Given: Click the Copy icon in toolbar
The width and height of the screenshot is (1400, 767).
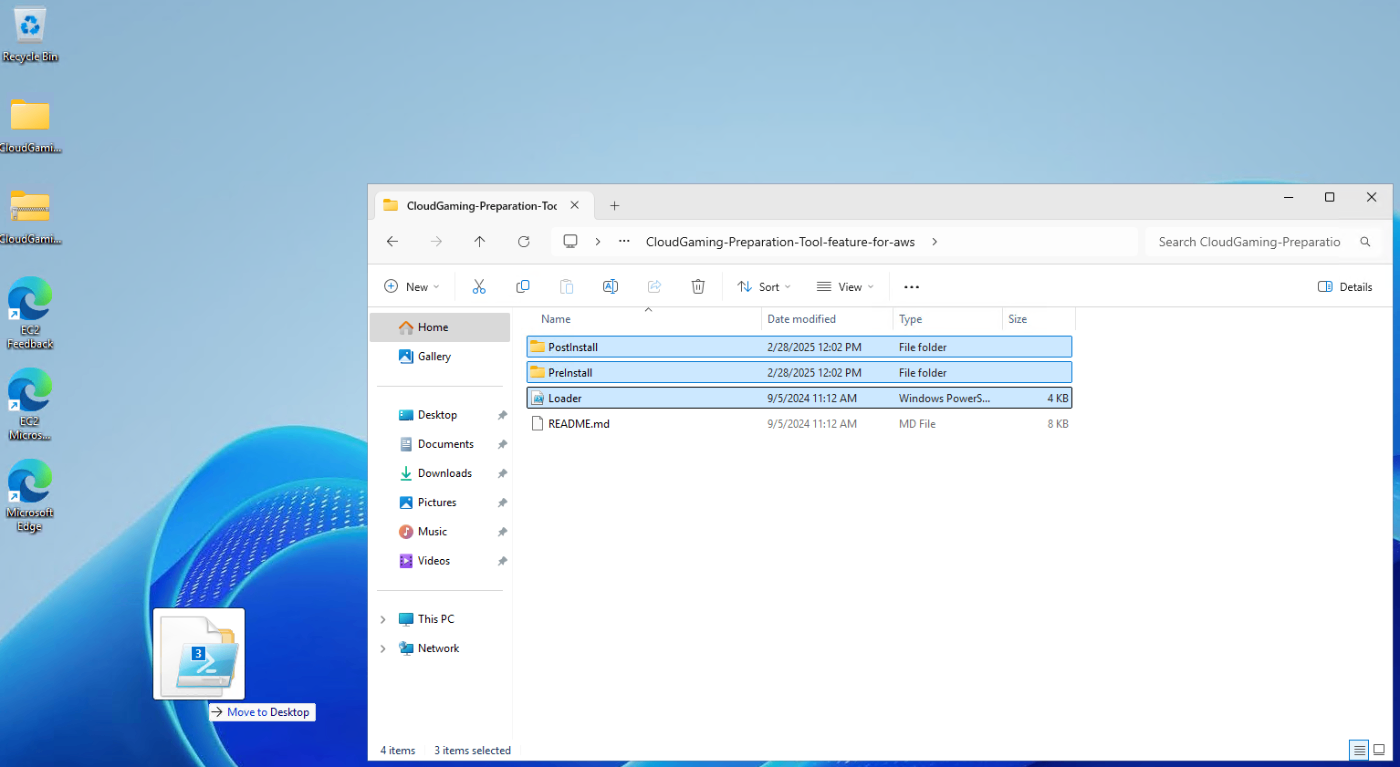Looking at the screenshot, I should [522, 287].
